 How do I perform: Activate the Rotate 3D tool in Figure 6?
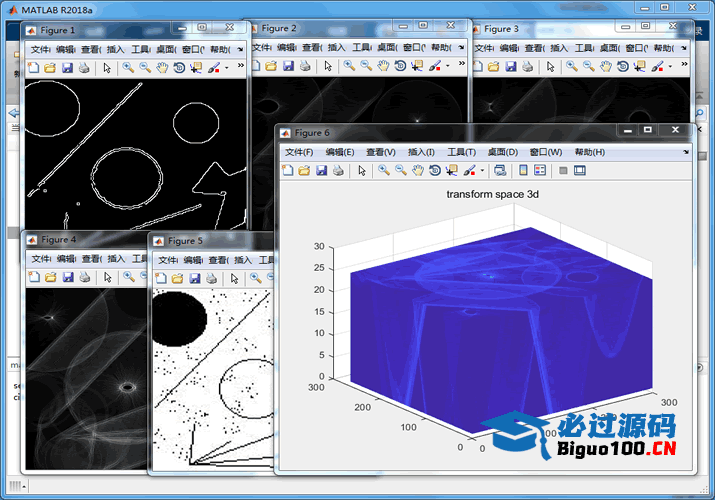(x=435, y=171)
